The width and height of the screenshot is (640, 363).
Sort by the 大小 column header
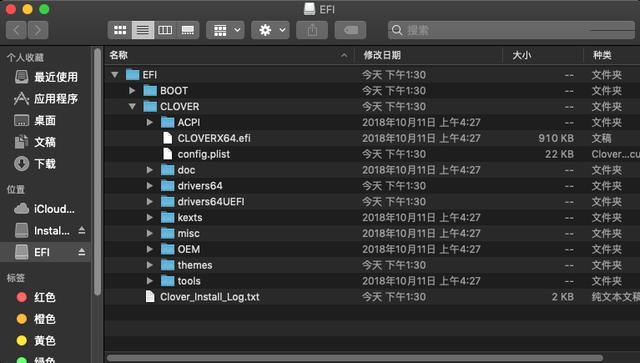(x=543, y=56)
